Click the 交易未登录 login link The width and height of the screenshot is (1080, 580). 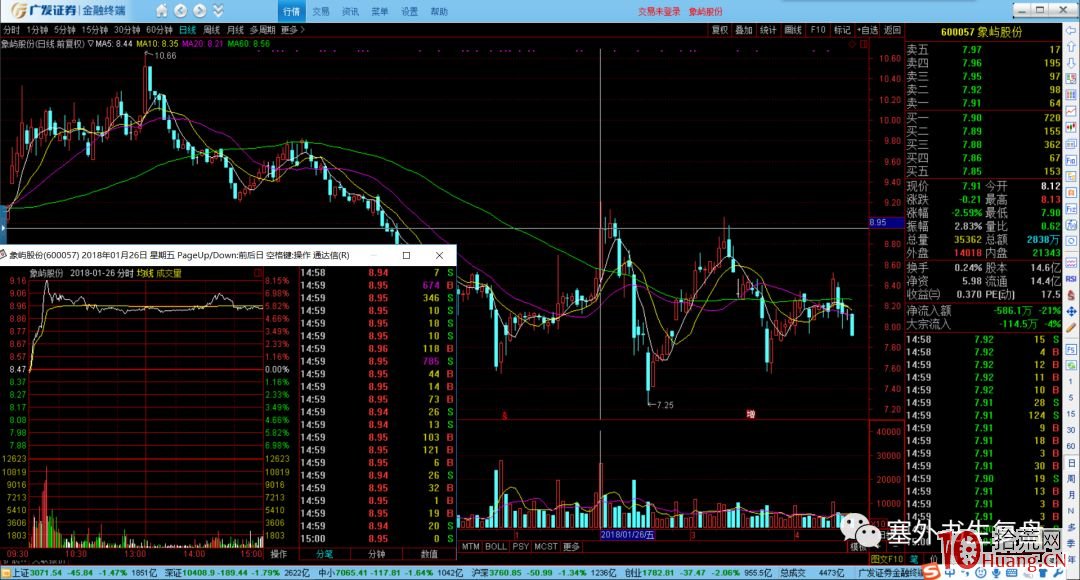[x=658, y=12]
